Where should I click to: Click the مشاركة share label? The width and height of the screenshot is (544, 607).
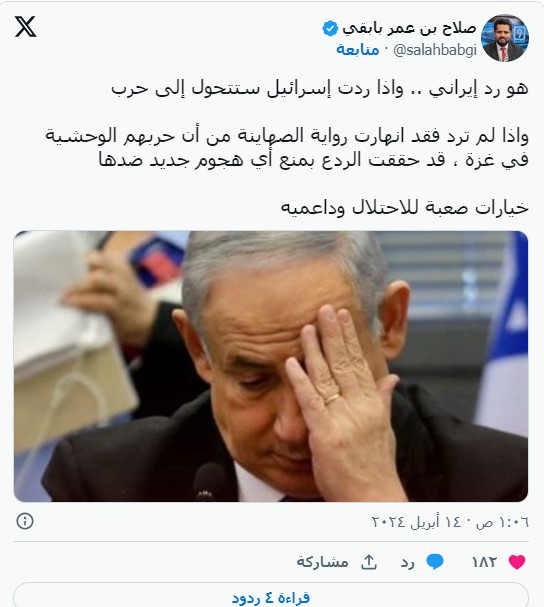click(x=323, y=562)
